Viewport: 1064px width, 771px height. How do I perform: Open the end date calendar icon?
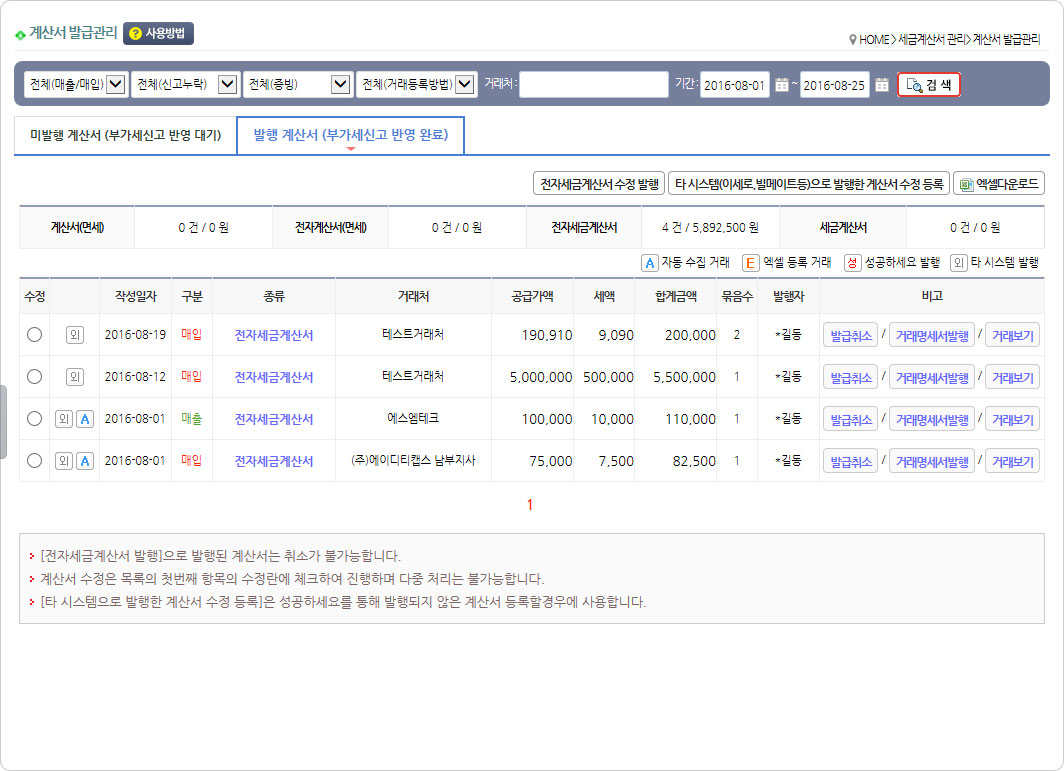pyautogui.click(x=881, y=85)
